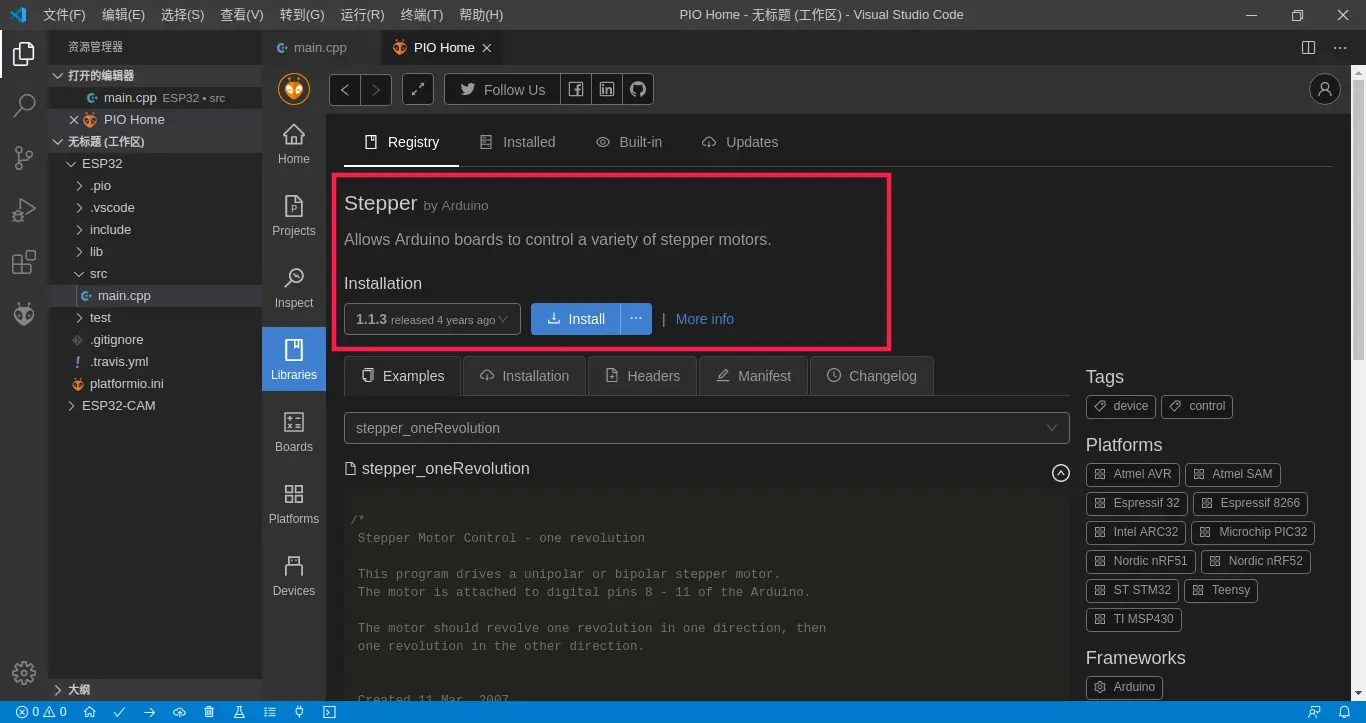Open the Manifest tab
This screenshot has height=723, width=1366.
(754, 376)
